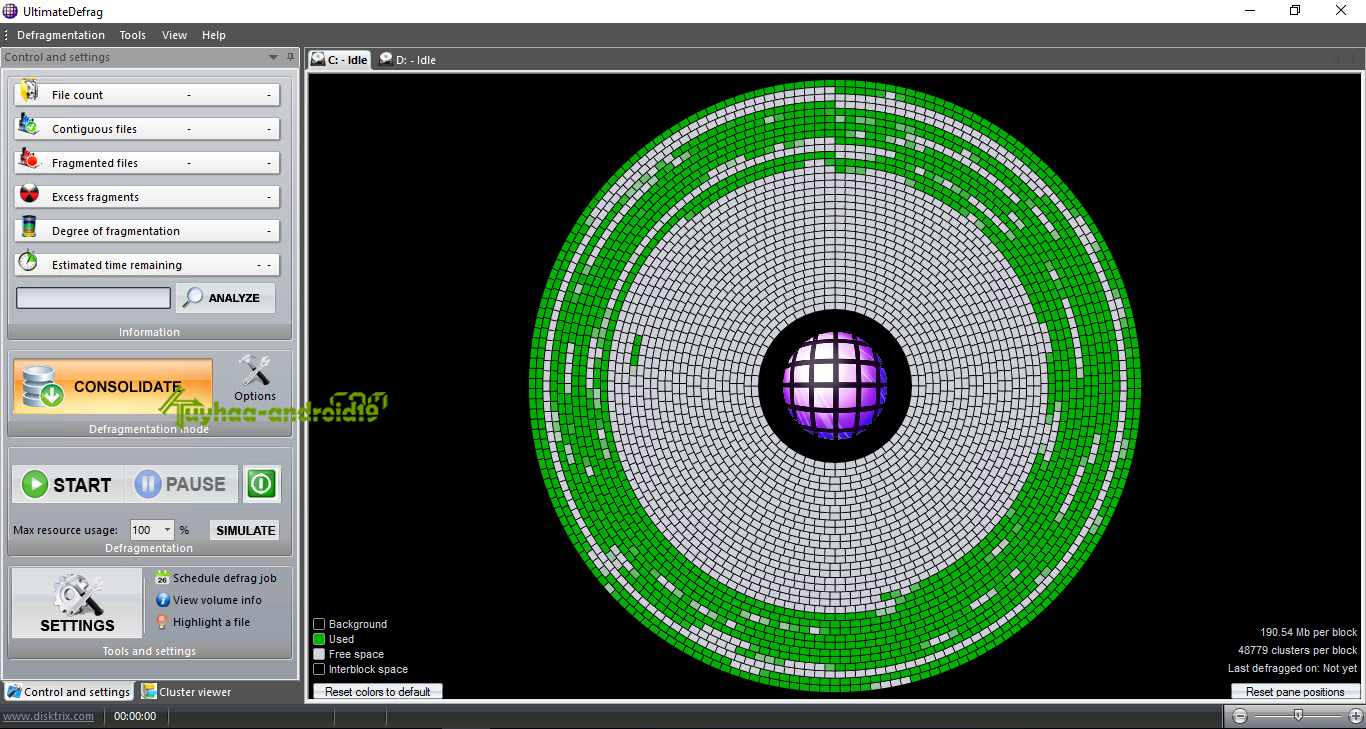The image size is (1366, 729).
Task: Switch to the Cluster viewer tab
Action: coord(187,692)
